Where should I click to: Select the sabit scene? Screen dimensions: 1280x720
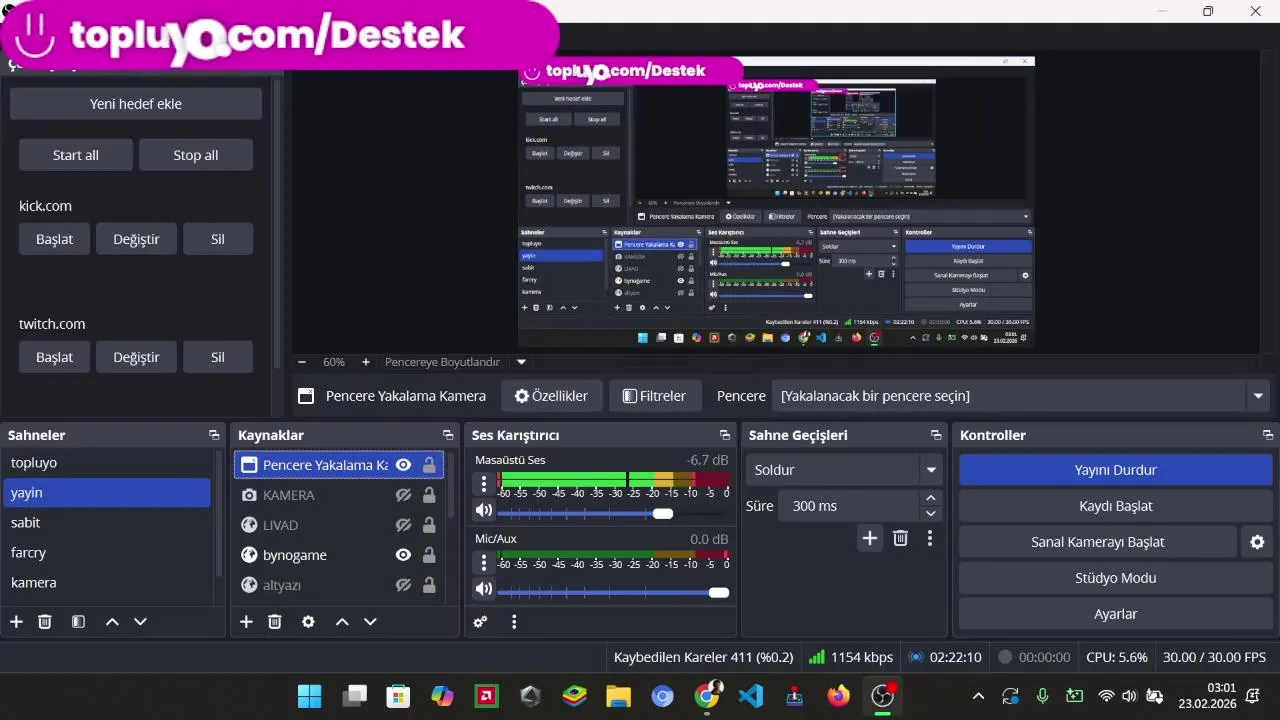coord(107,522)
